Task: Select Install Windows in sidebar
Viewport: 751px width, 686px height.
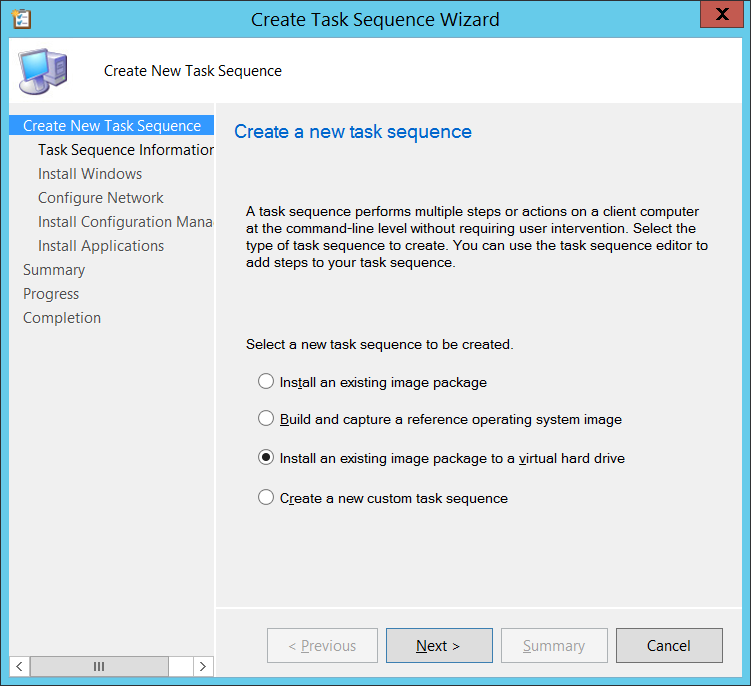Action: [90, 174]
